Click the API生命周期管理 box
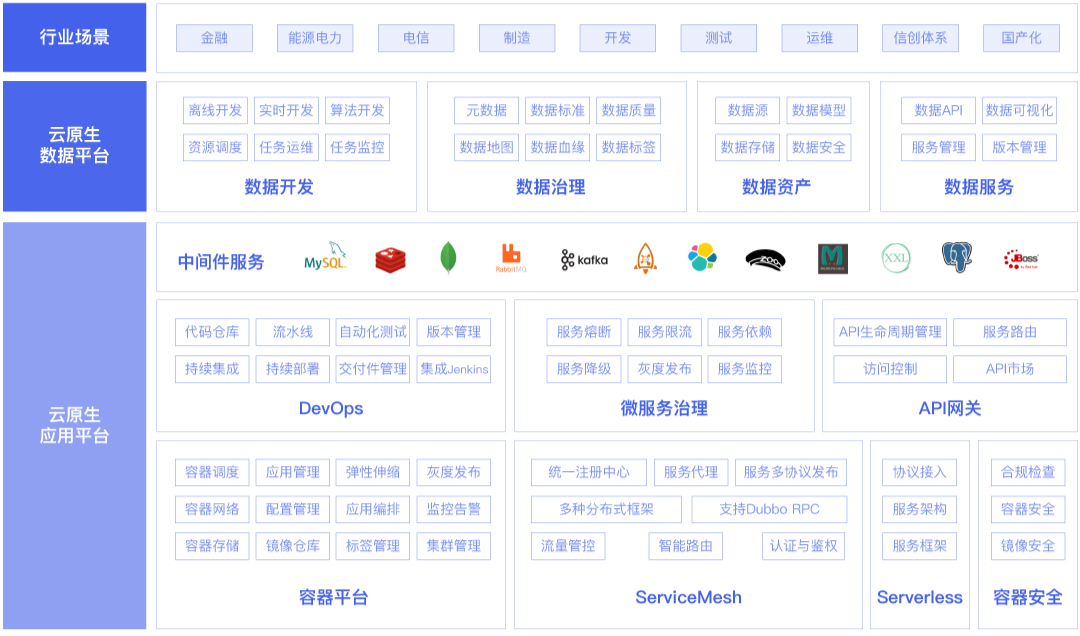The height and width of the screenshot is (636, 1080). pos(890,332)
